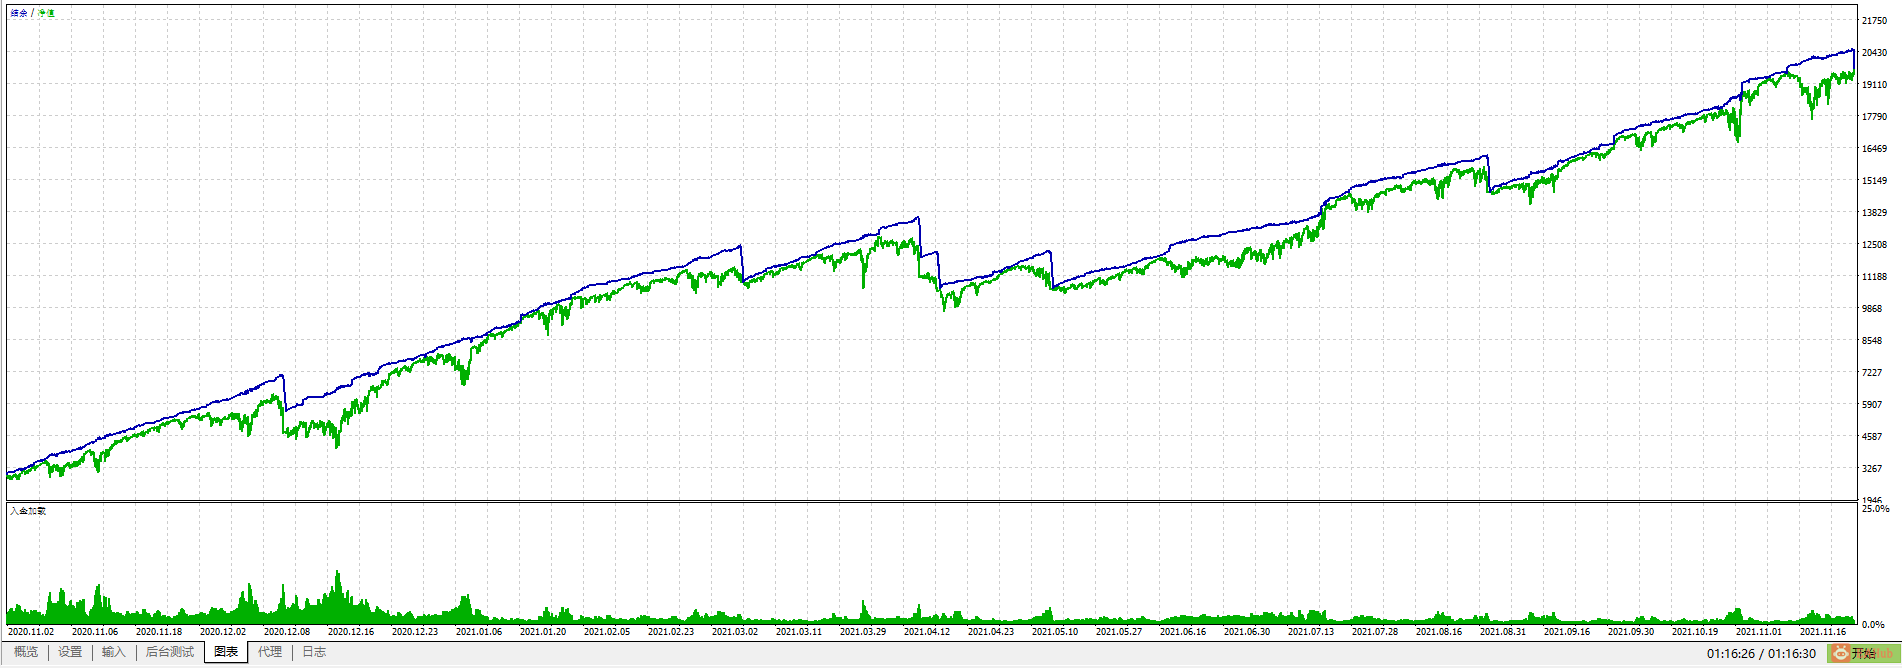Click the 2021.04.23 date label
This screenshot has width=1902, height=668.
click(991, 631)
